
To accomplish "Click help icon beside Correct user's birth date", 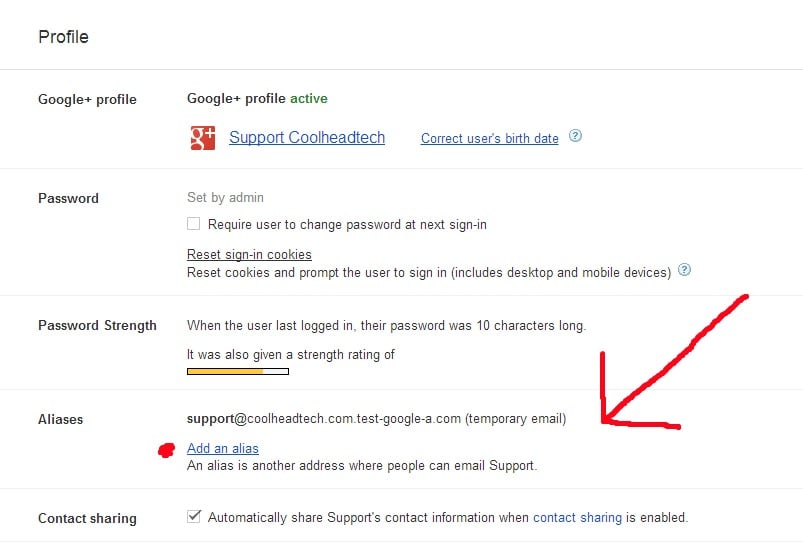I will point(575,137).
